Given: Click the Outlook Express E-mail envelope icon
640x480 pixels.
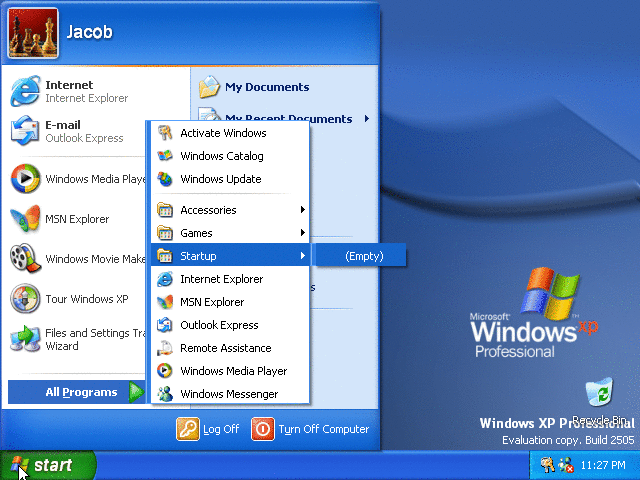Looking at the screenshot, I should coord(25,131).
